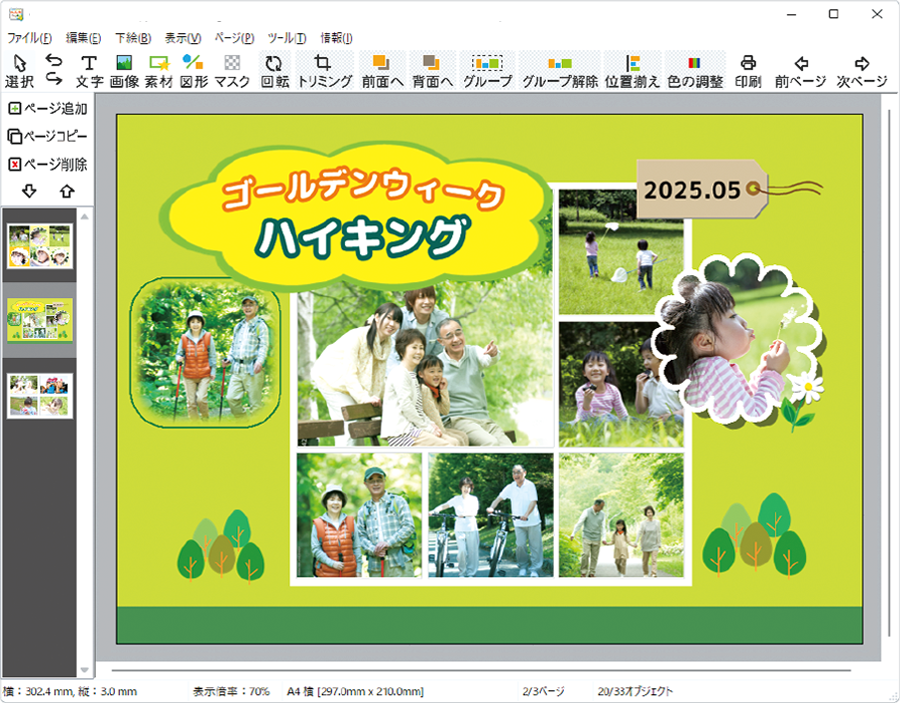Select the 選択 arrow tool
This screenshot has height=703, width=900.
coord(18,70)
